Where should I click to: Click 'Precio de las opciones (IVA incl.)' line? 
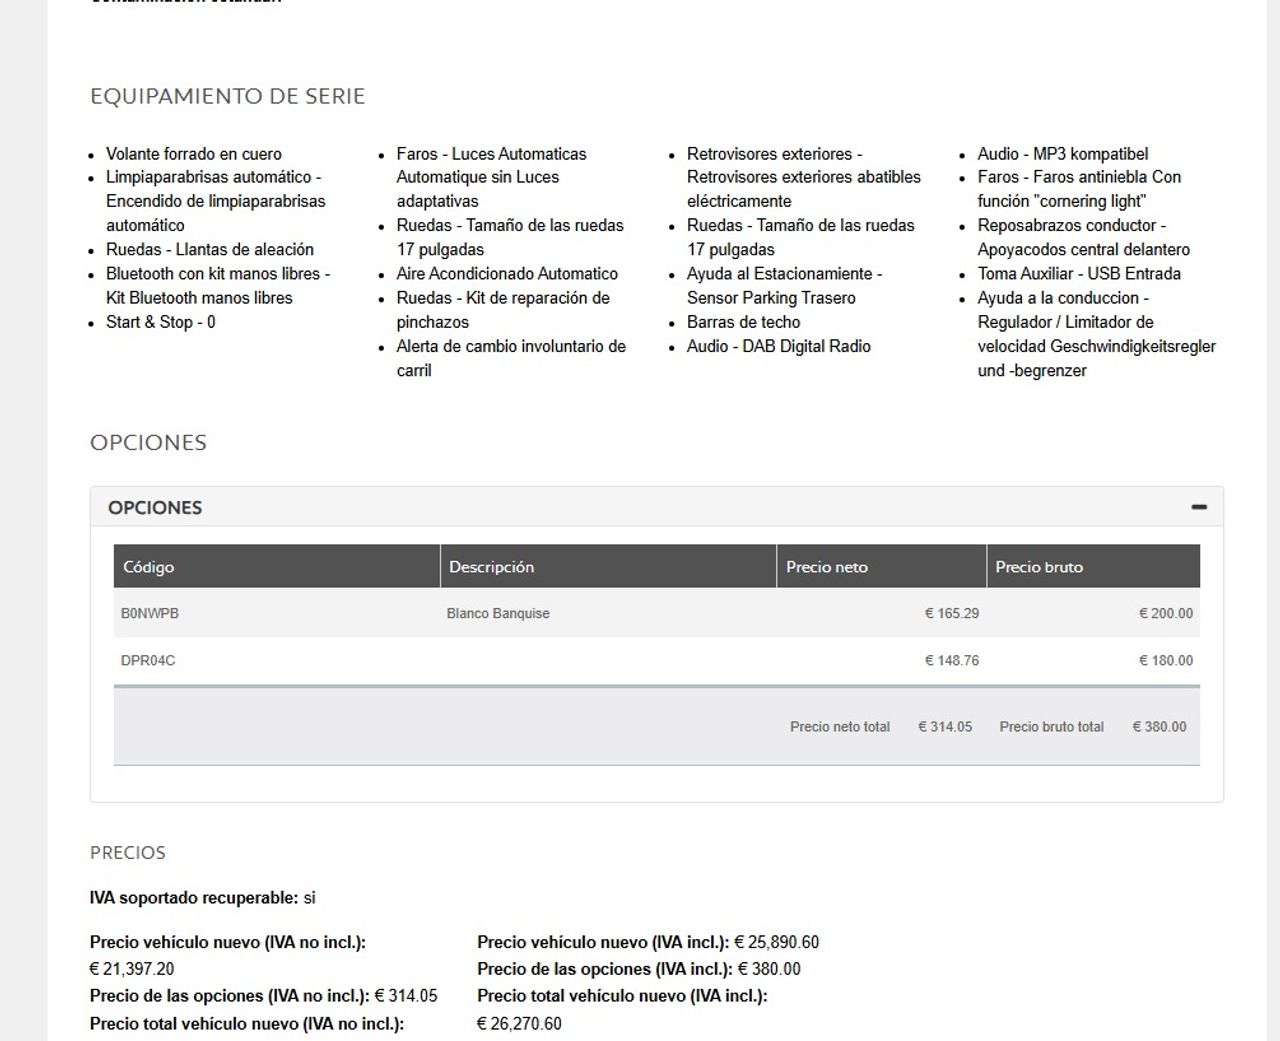click(639, 969)
